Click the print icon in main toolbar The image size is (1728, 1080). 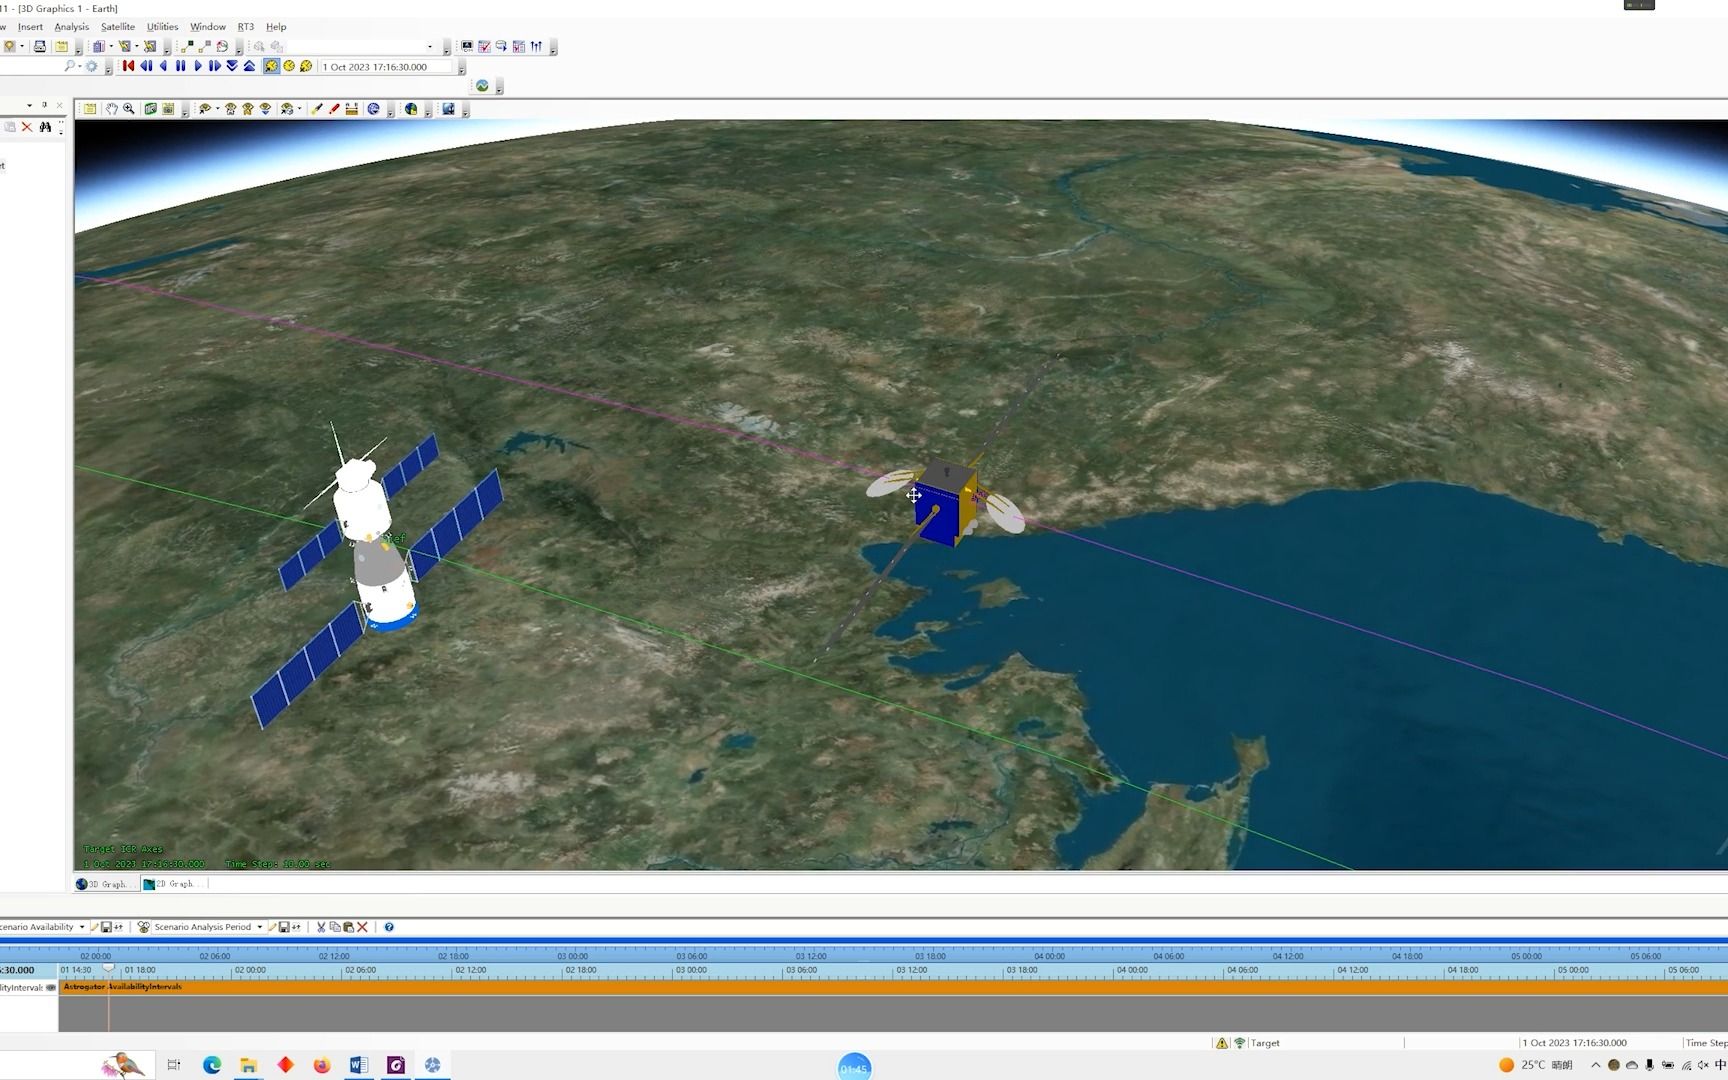coord(40,46)
